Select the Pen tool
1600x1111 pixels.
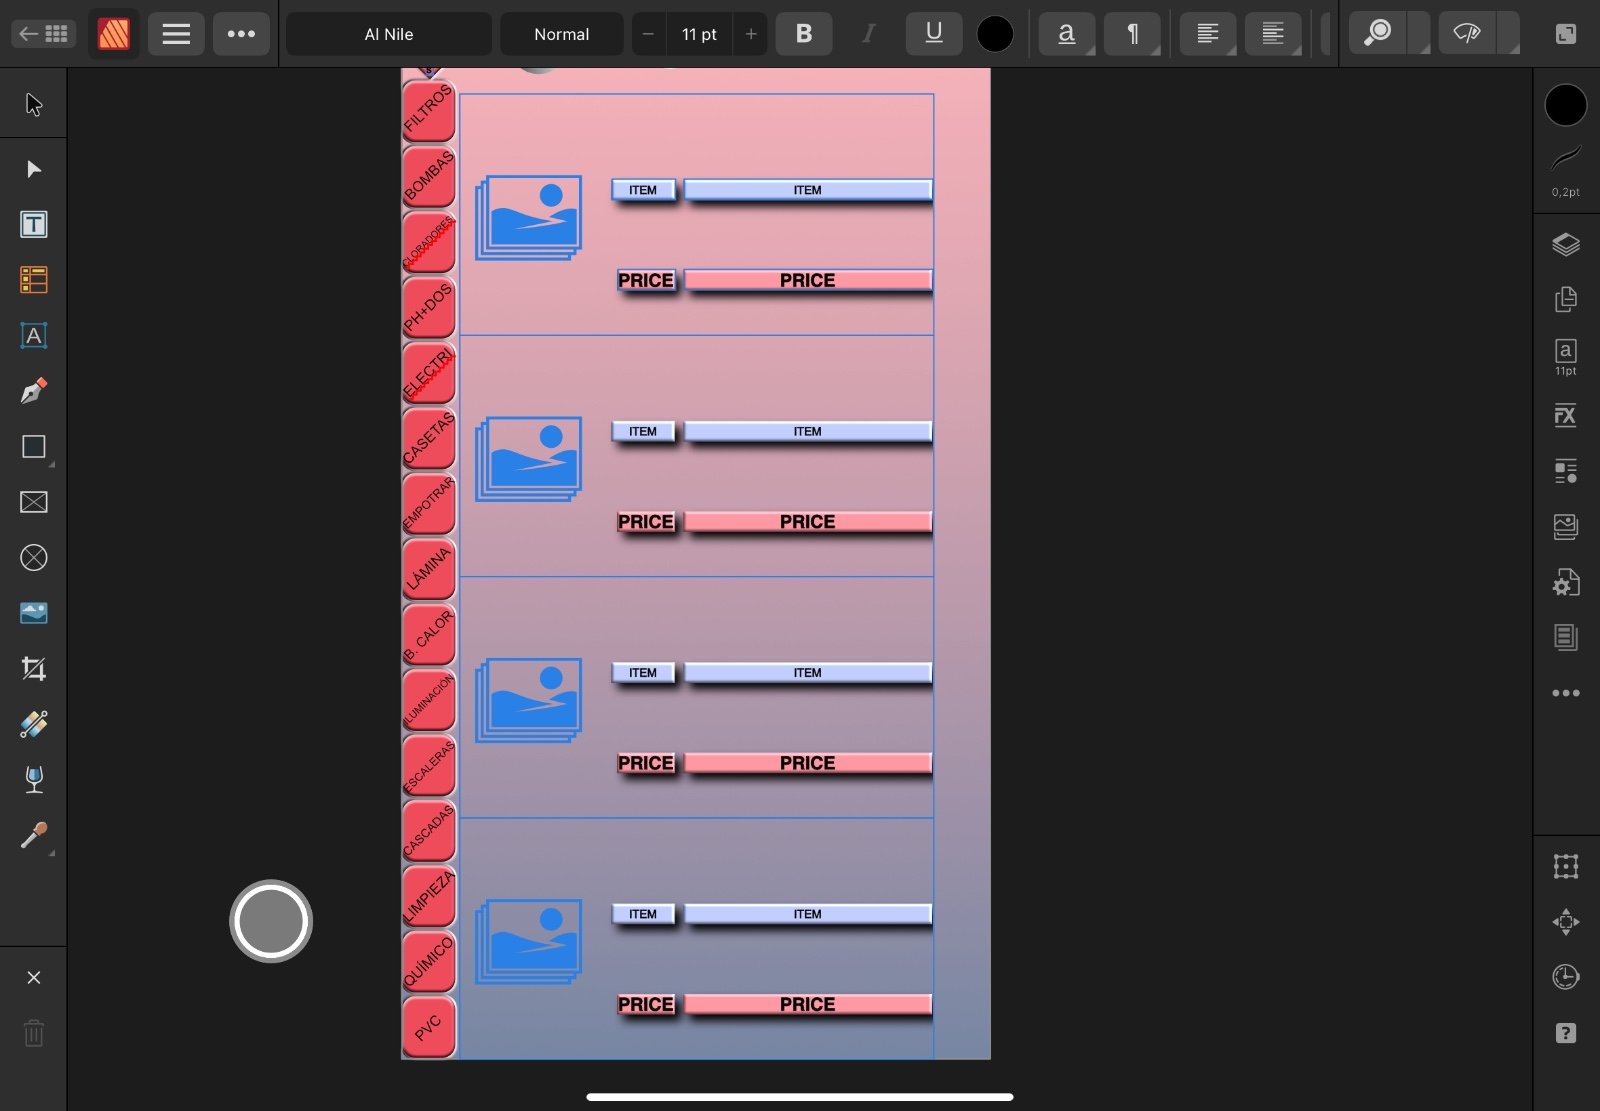tap(33, 391)
